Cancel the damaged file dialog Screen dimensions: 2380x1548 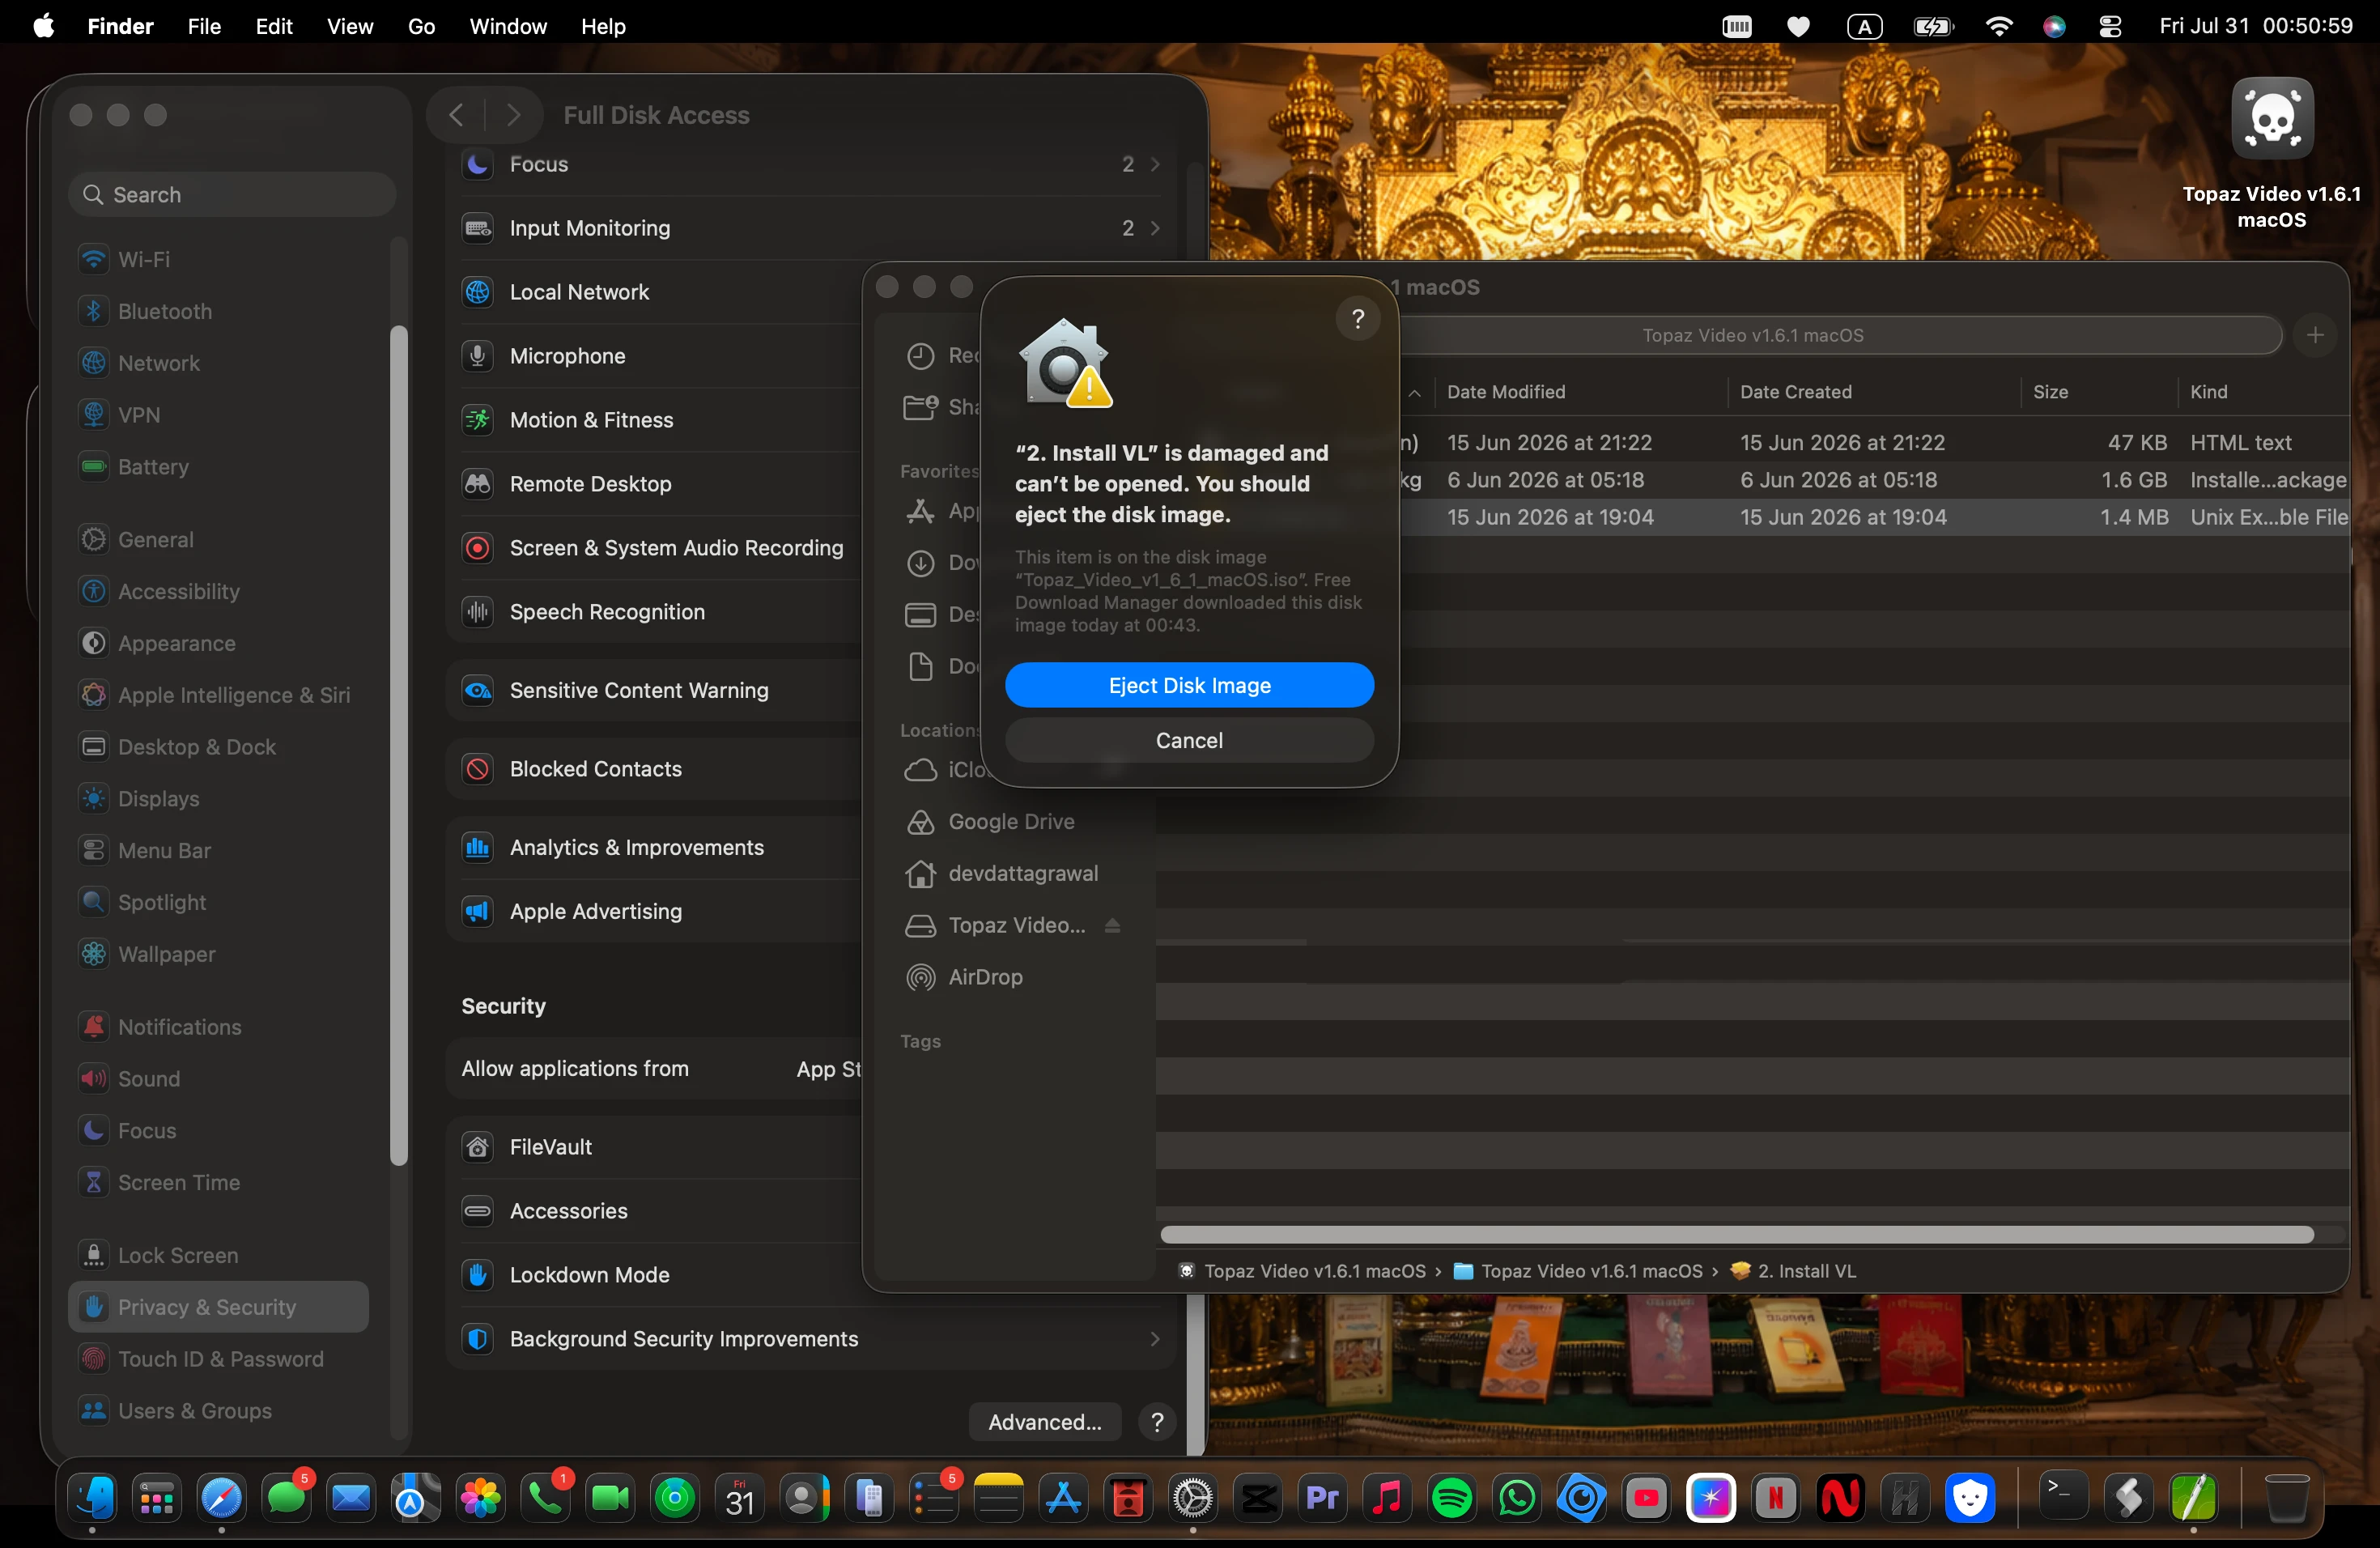point(1189,740)
